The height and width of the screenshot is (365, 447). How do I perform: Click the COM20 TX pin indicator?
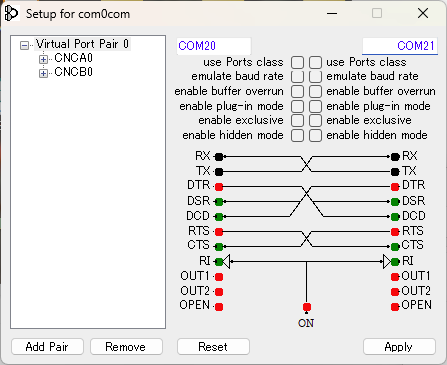pyautogui.click(x=219, y=172)
